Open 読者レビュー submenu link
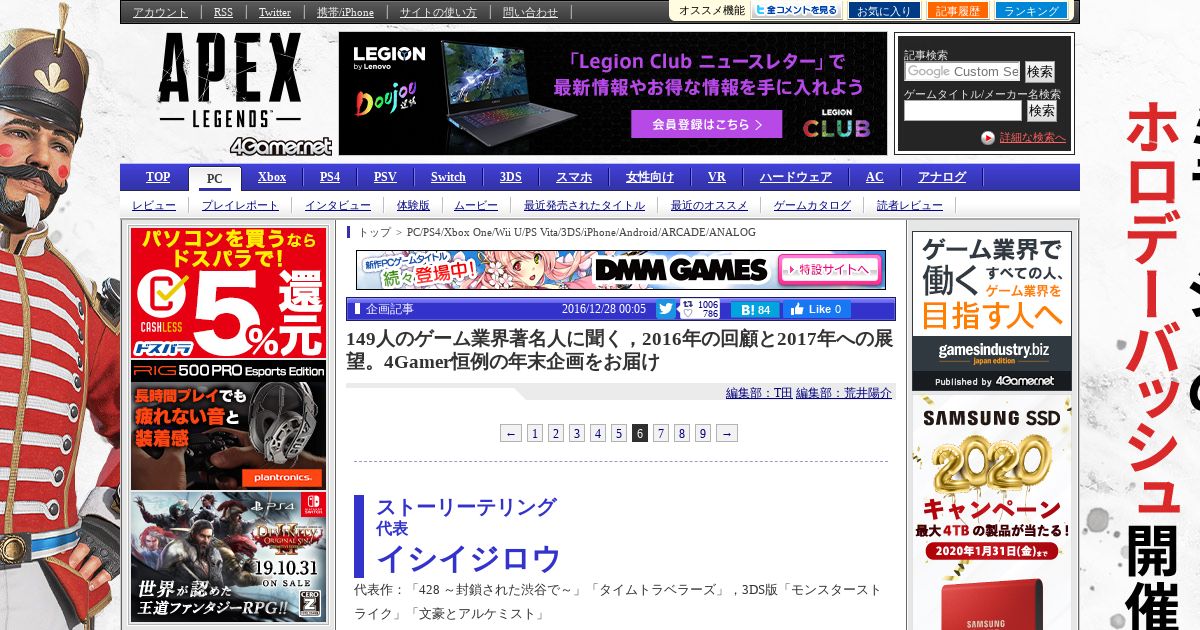 click(x=909, y=205)
